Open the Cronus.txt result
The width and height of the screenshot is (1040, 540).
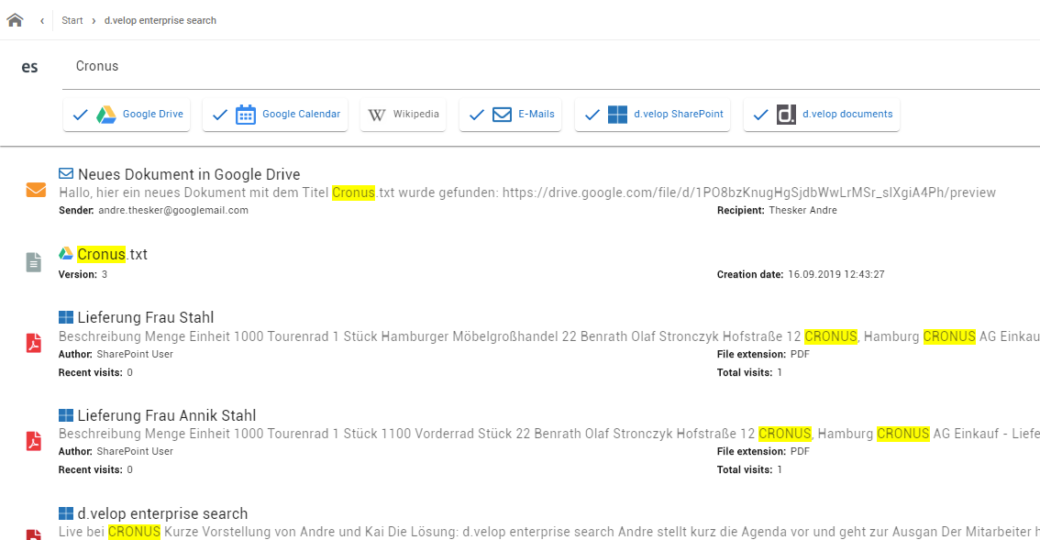pyautogui.click(x=112, y=254)
